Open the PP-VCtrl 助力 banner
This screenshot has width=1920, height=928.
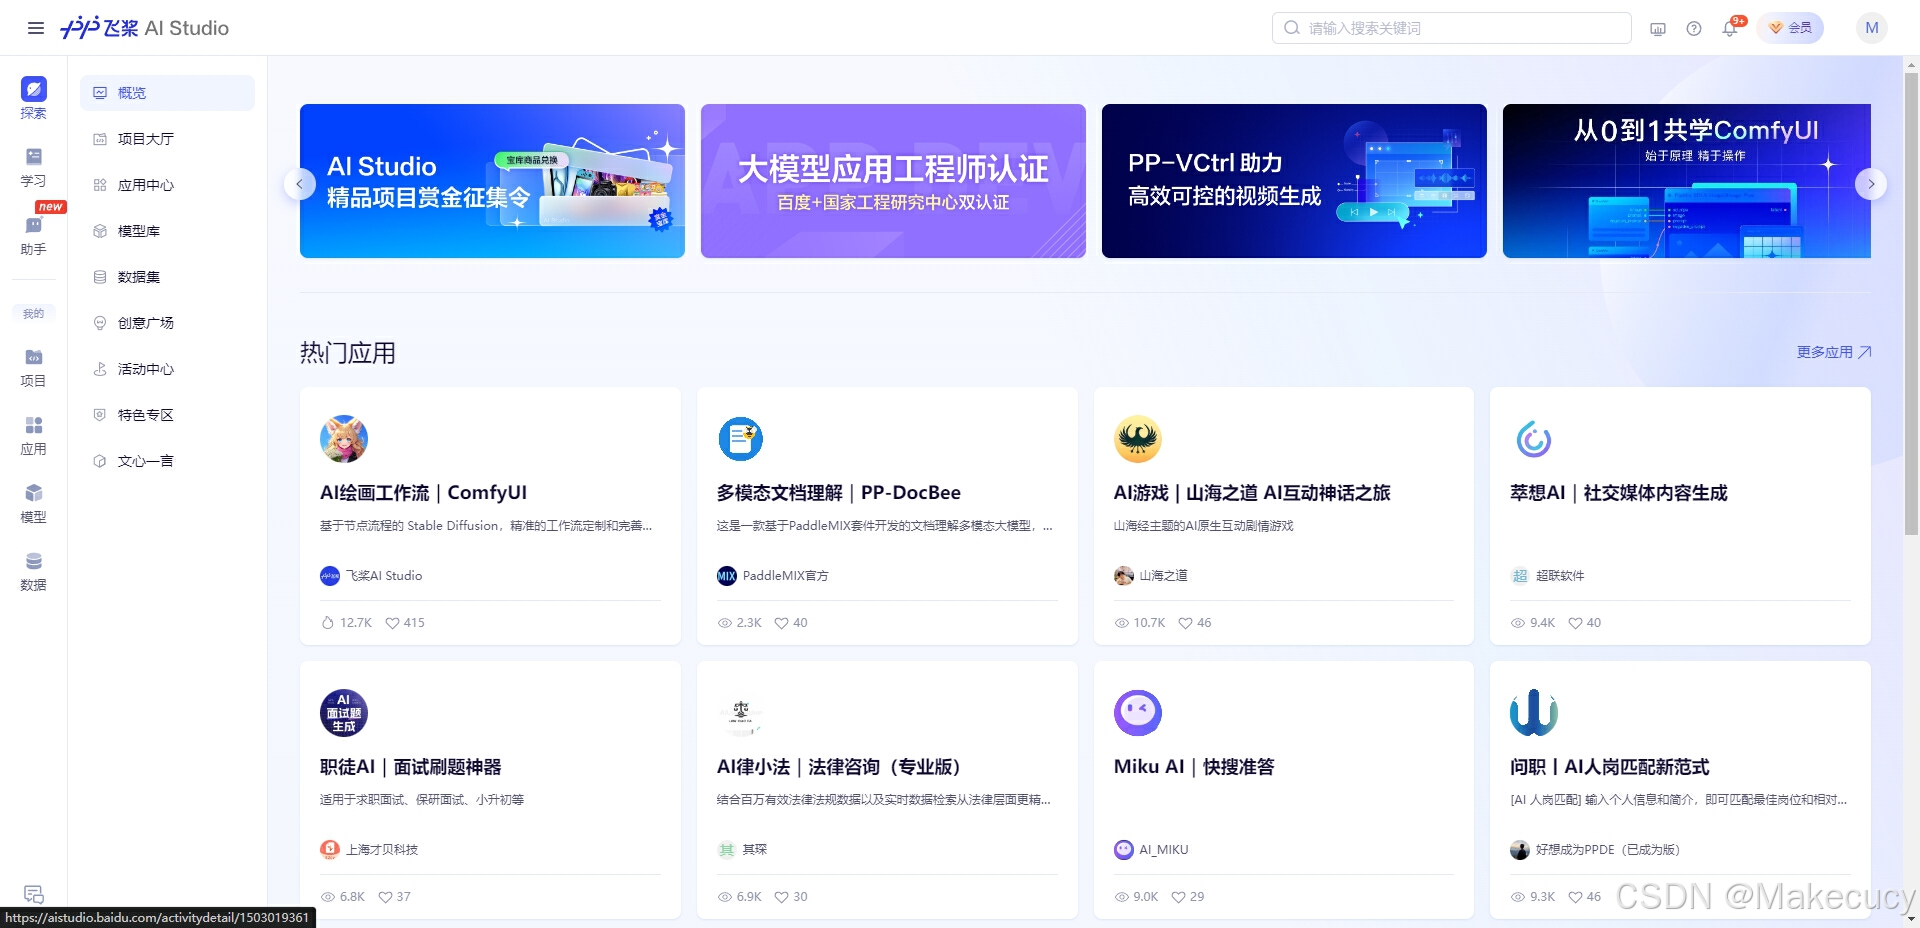pos(1294,181)
